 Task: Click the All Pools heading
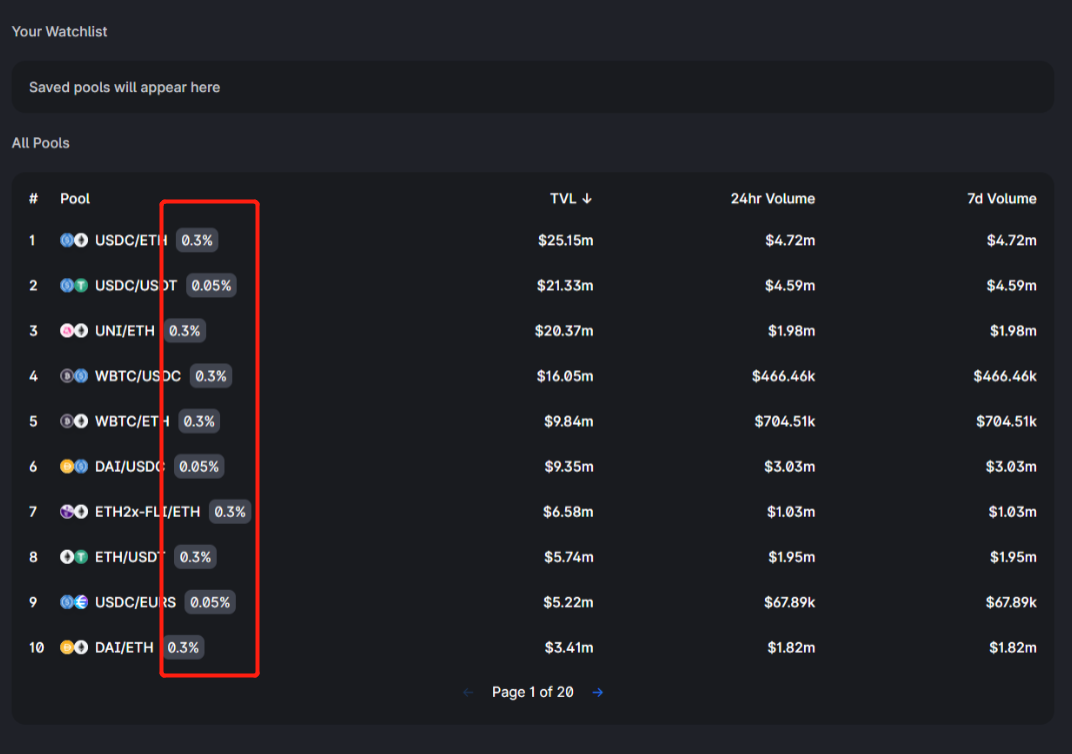[x=40, y=143]
